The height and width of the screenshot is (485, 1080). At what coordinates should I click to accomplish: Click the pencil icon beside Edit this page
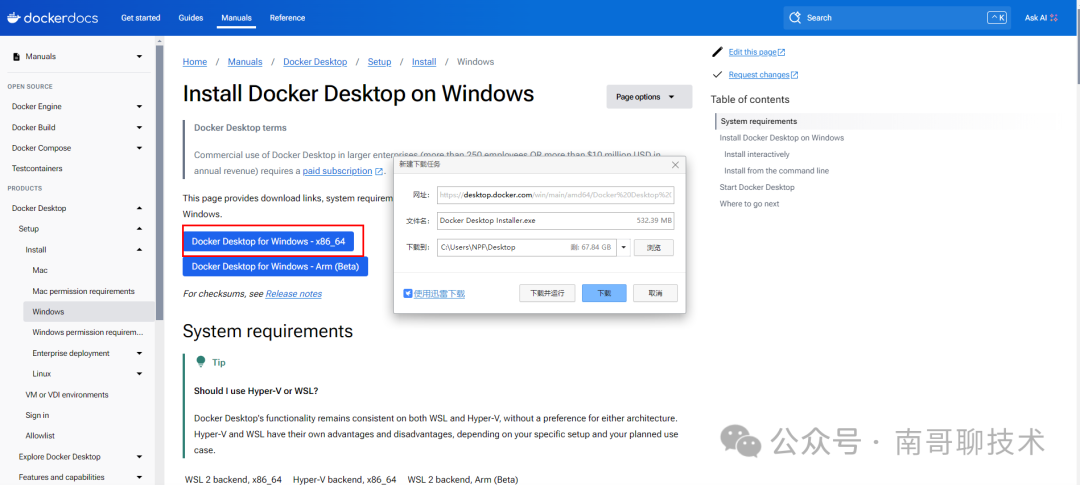pos(718,52)
